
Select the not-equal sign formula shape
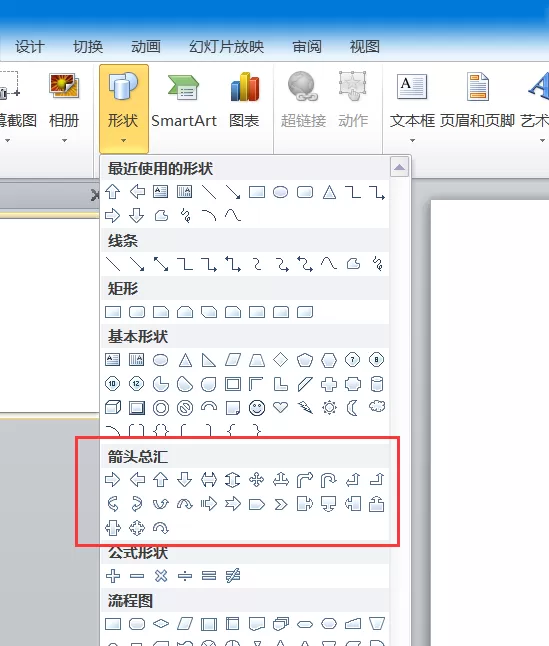coord(233,576)
